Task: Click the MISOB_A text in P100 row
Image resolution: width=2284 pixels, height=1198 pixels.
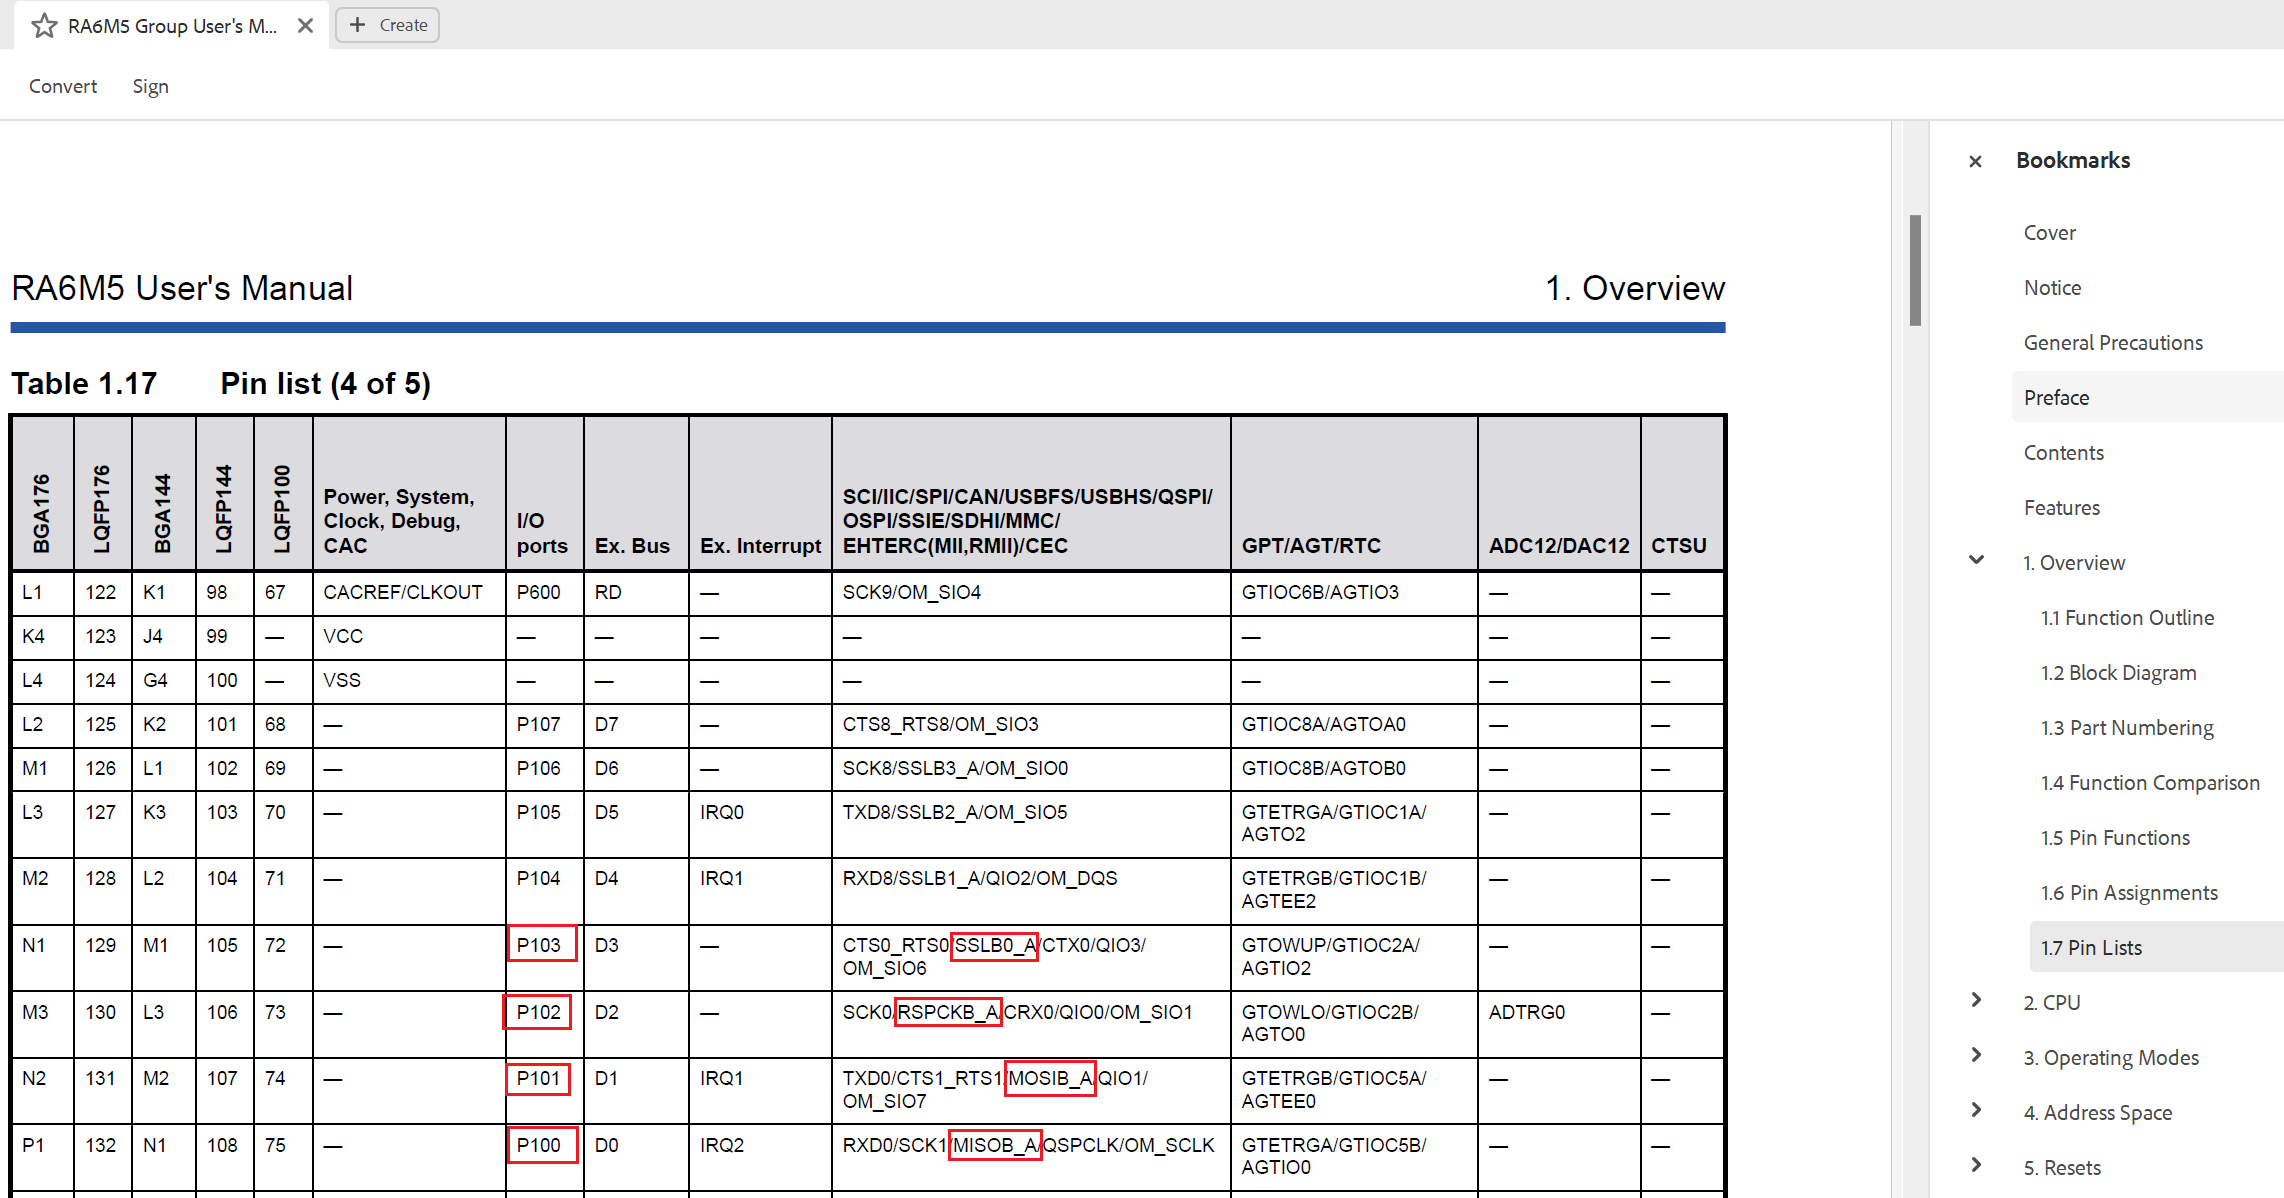Action: point(995,1145)
